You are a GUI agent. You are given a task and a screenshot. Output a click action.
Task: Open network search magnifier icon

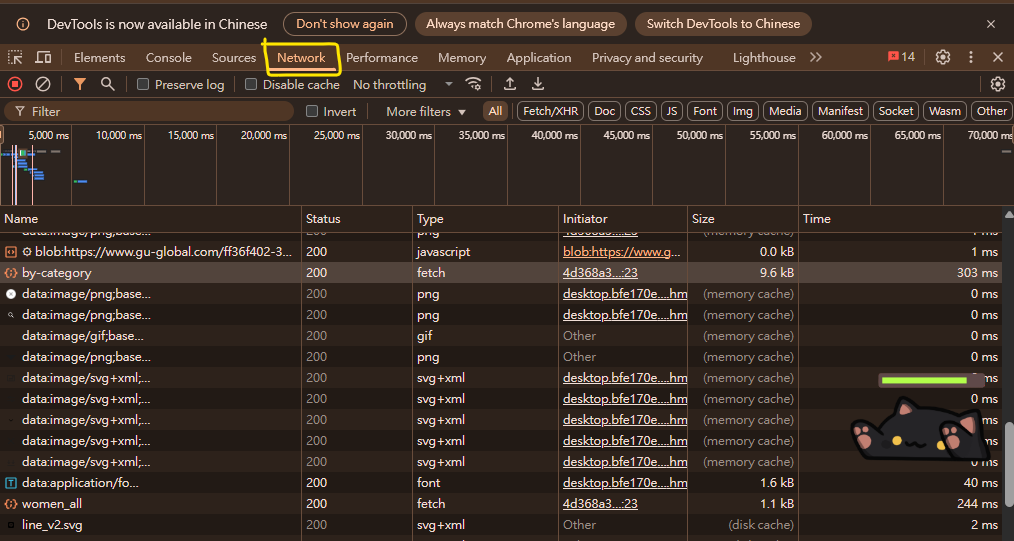(x=107, y=84)
